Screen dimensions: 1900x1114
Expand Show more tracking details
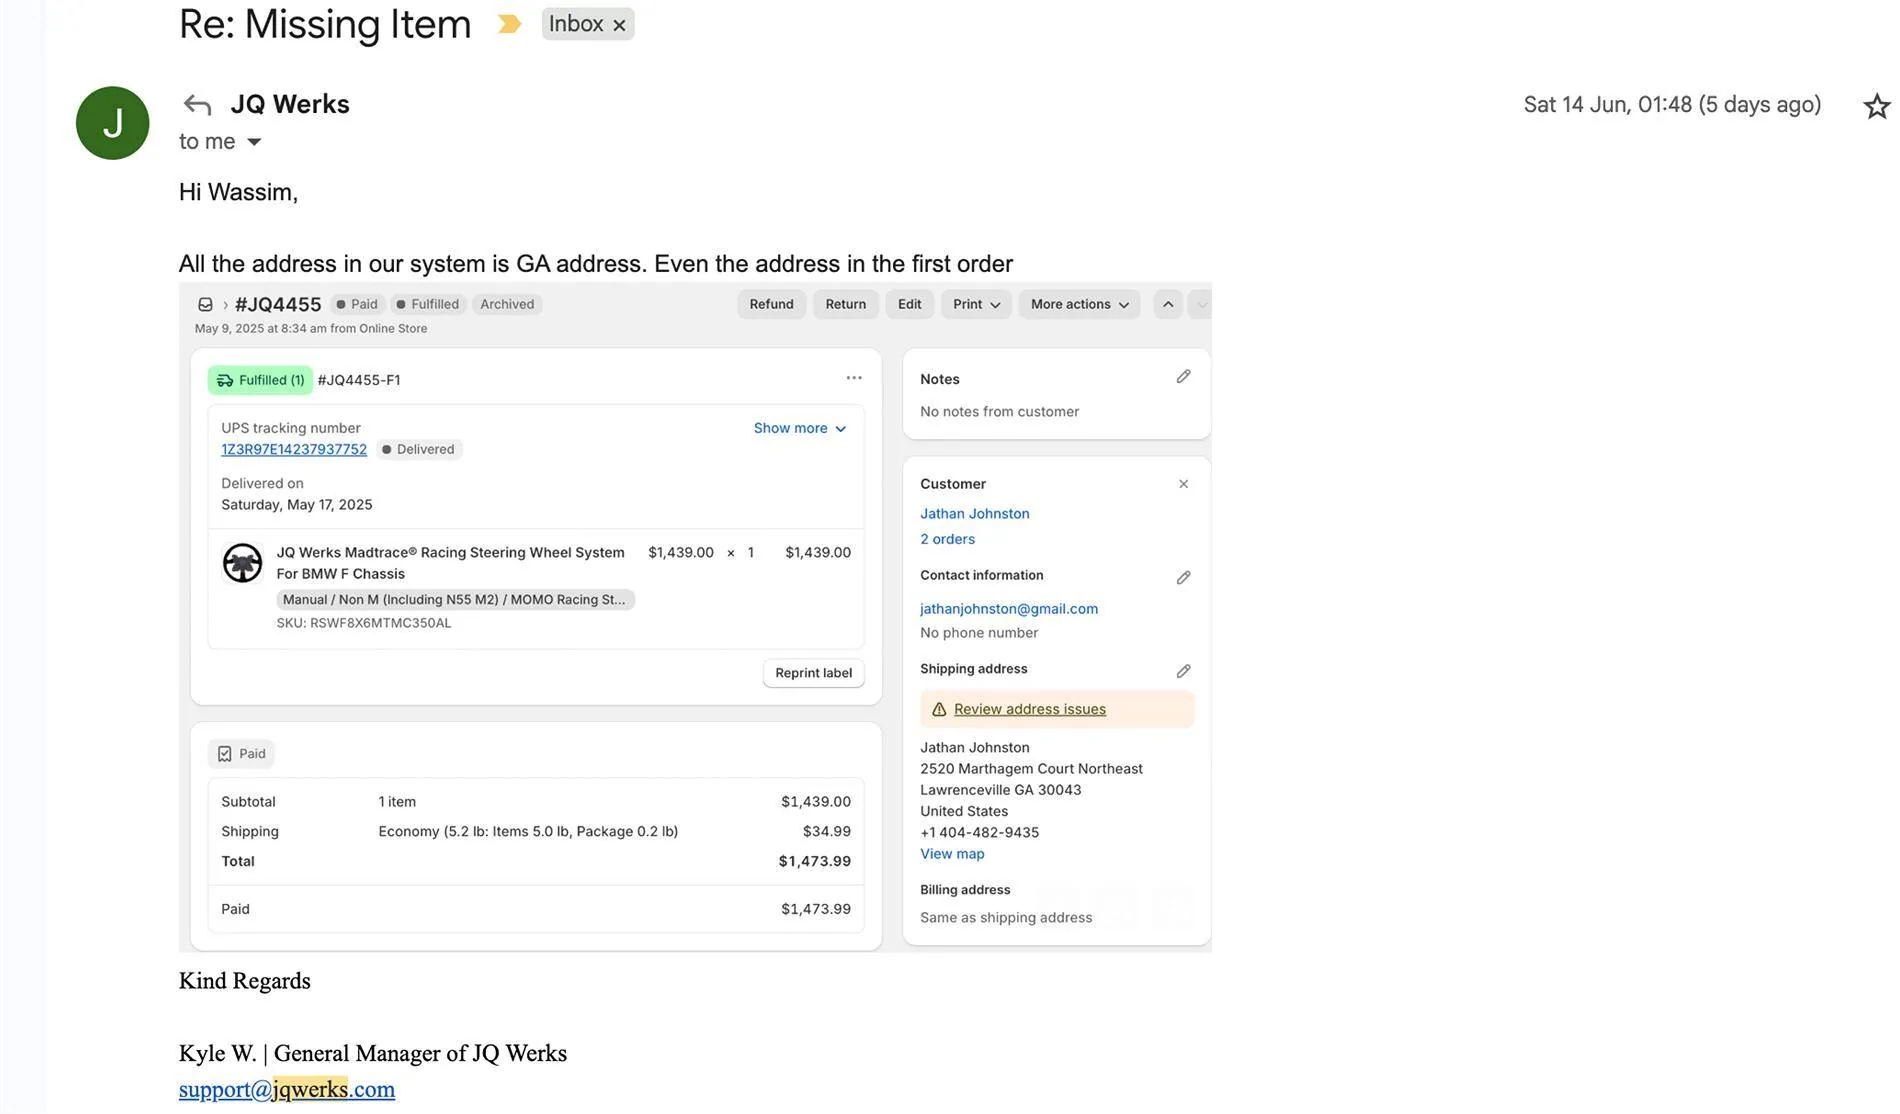pos(800,428)
